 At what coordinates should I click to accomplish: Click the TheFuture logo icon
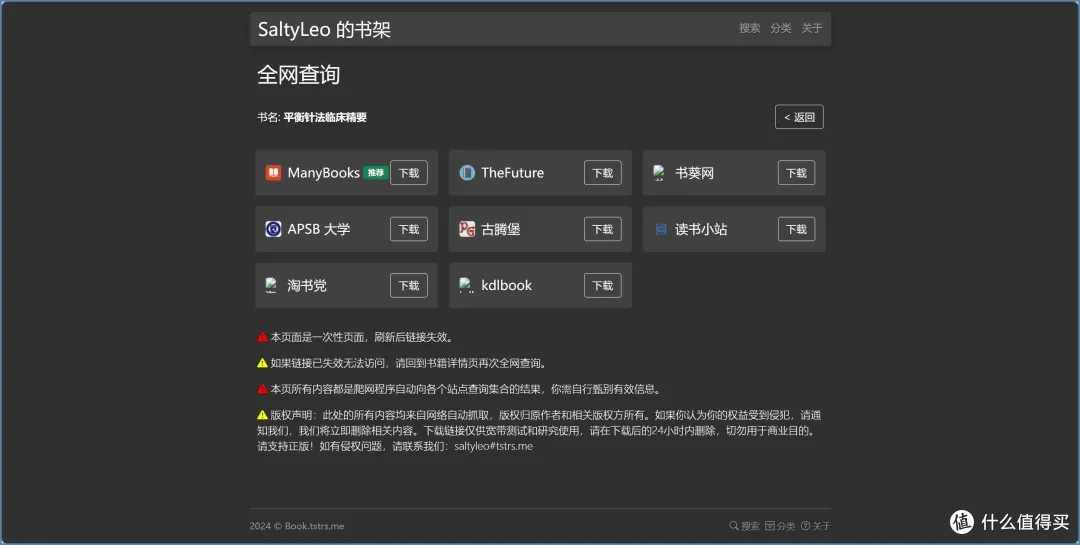(x=467, y=172)
